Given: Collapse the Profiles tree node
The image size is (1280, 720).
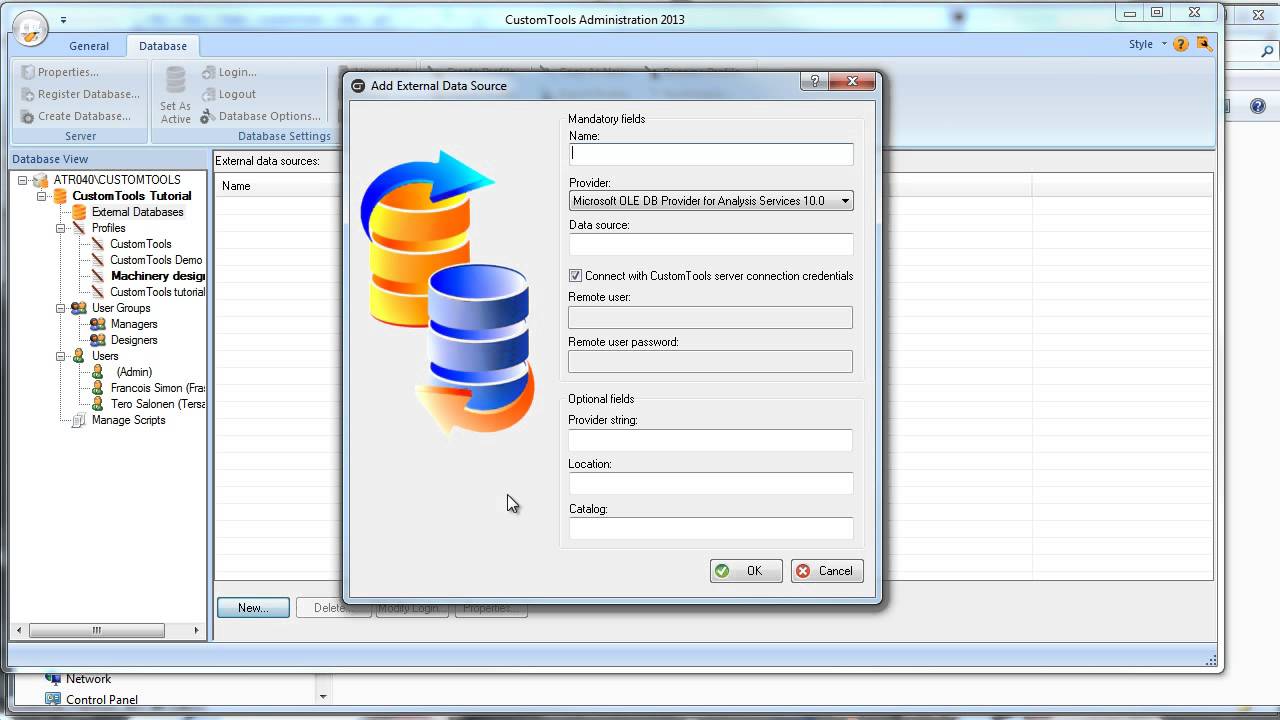Looking at the screenshot, I should click(x=61, y=228).
